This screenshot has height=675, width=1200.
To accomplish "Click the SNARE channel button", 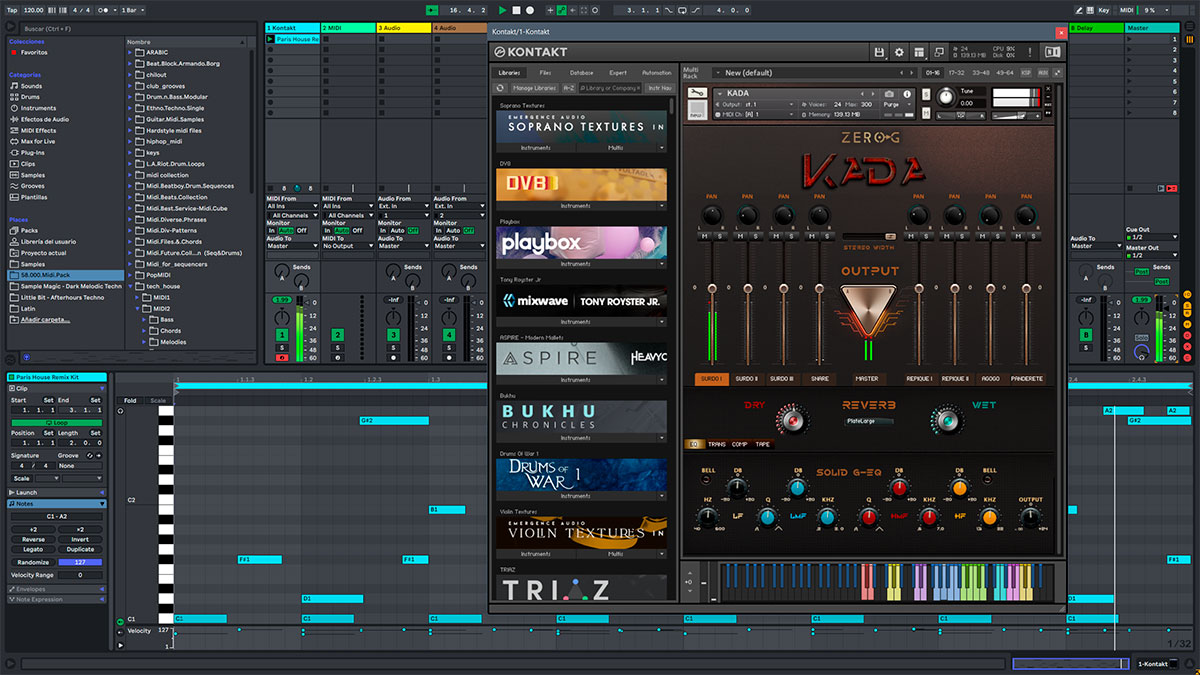I will tap(820, 379).
